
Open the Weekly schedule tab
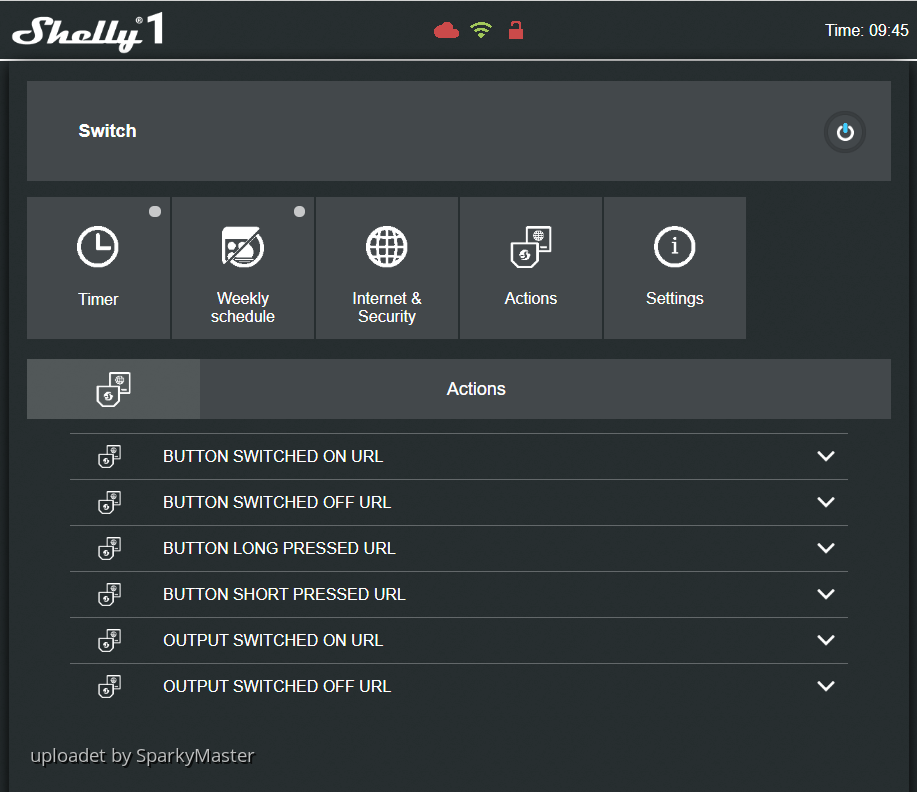click(x=243, y=267)
